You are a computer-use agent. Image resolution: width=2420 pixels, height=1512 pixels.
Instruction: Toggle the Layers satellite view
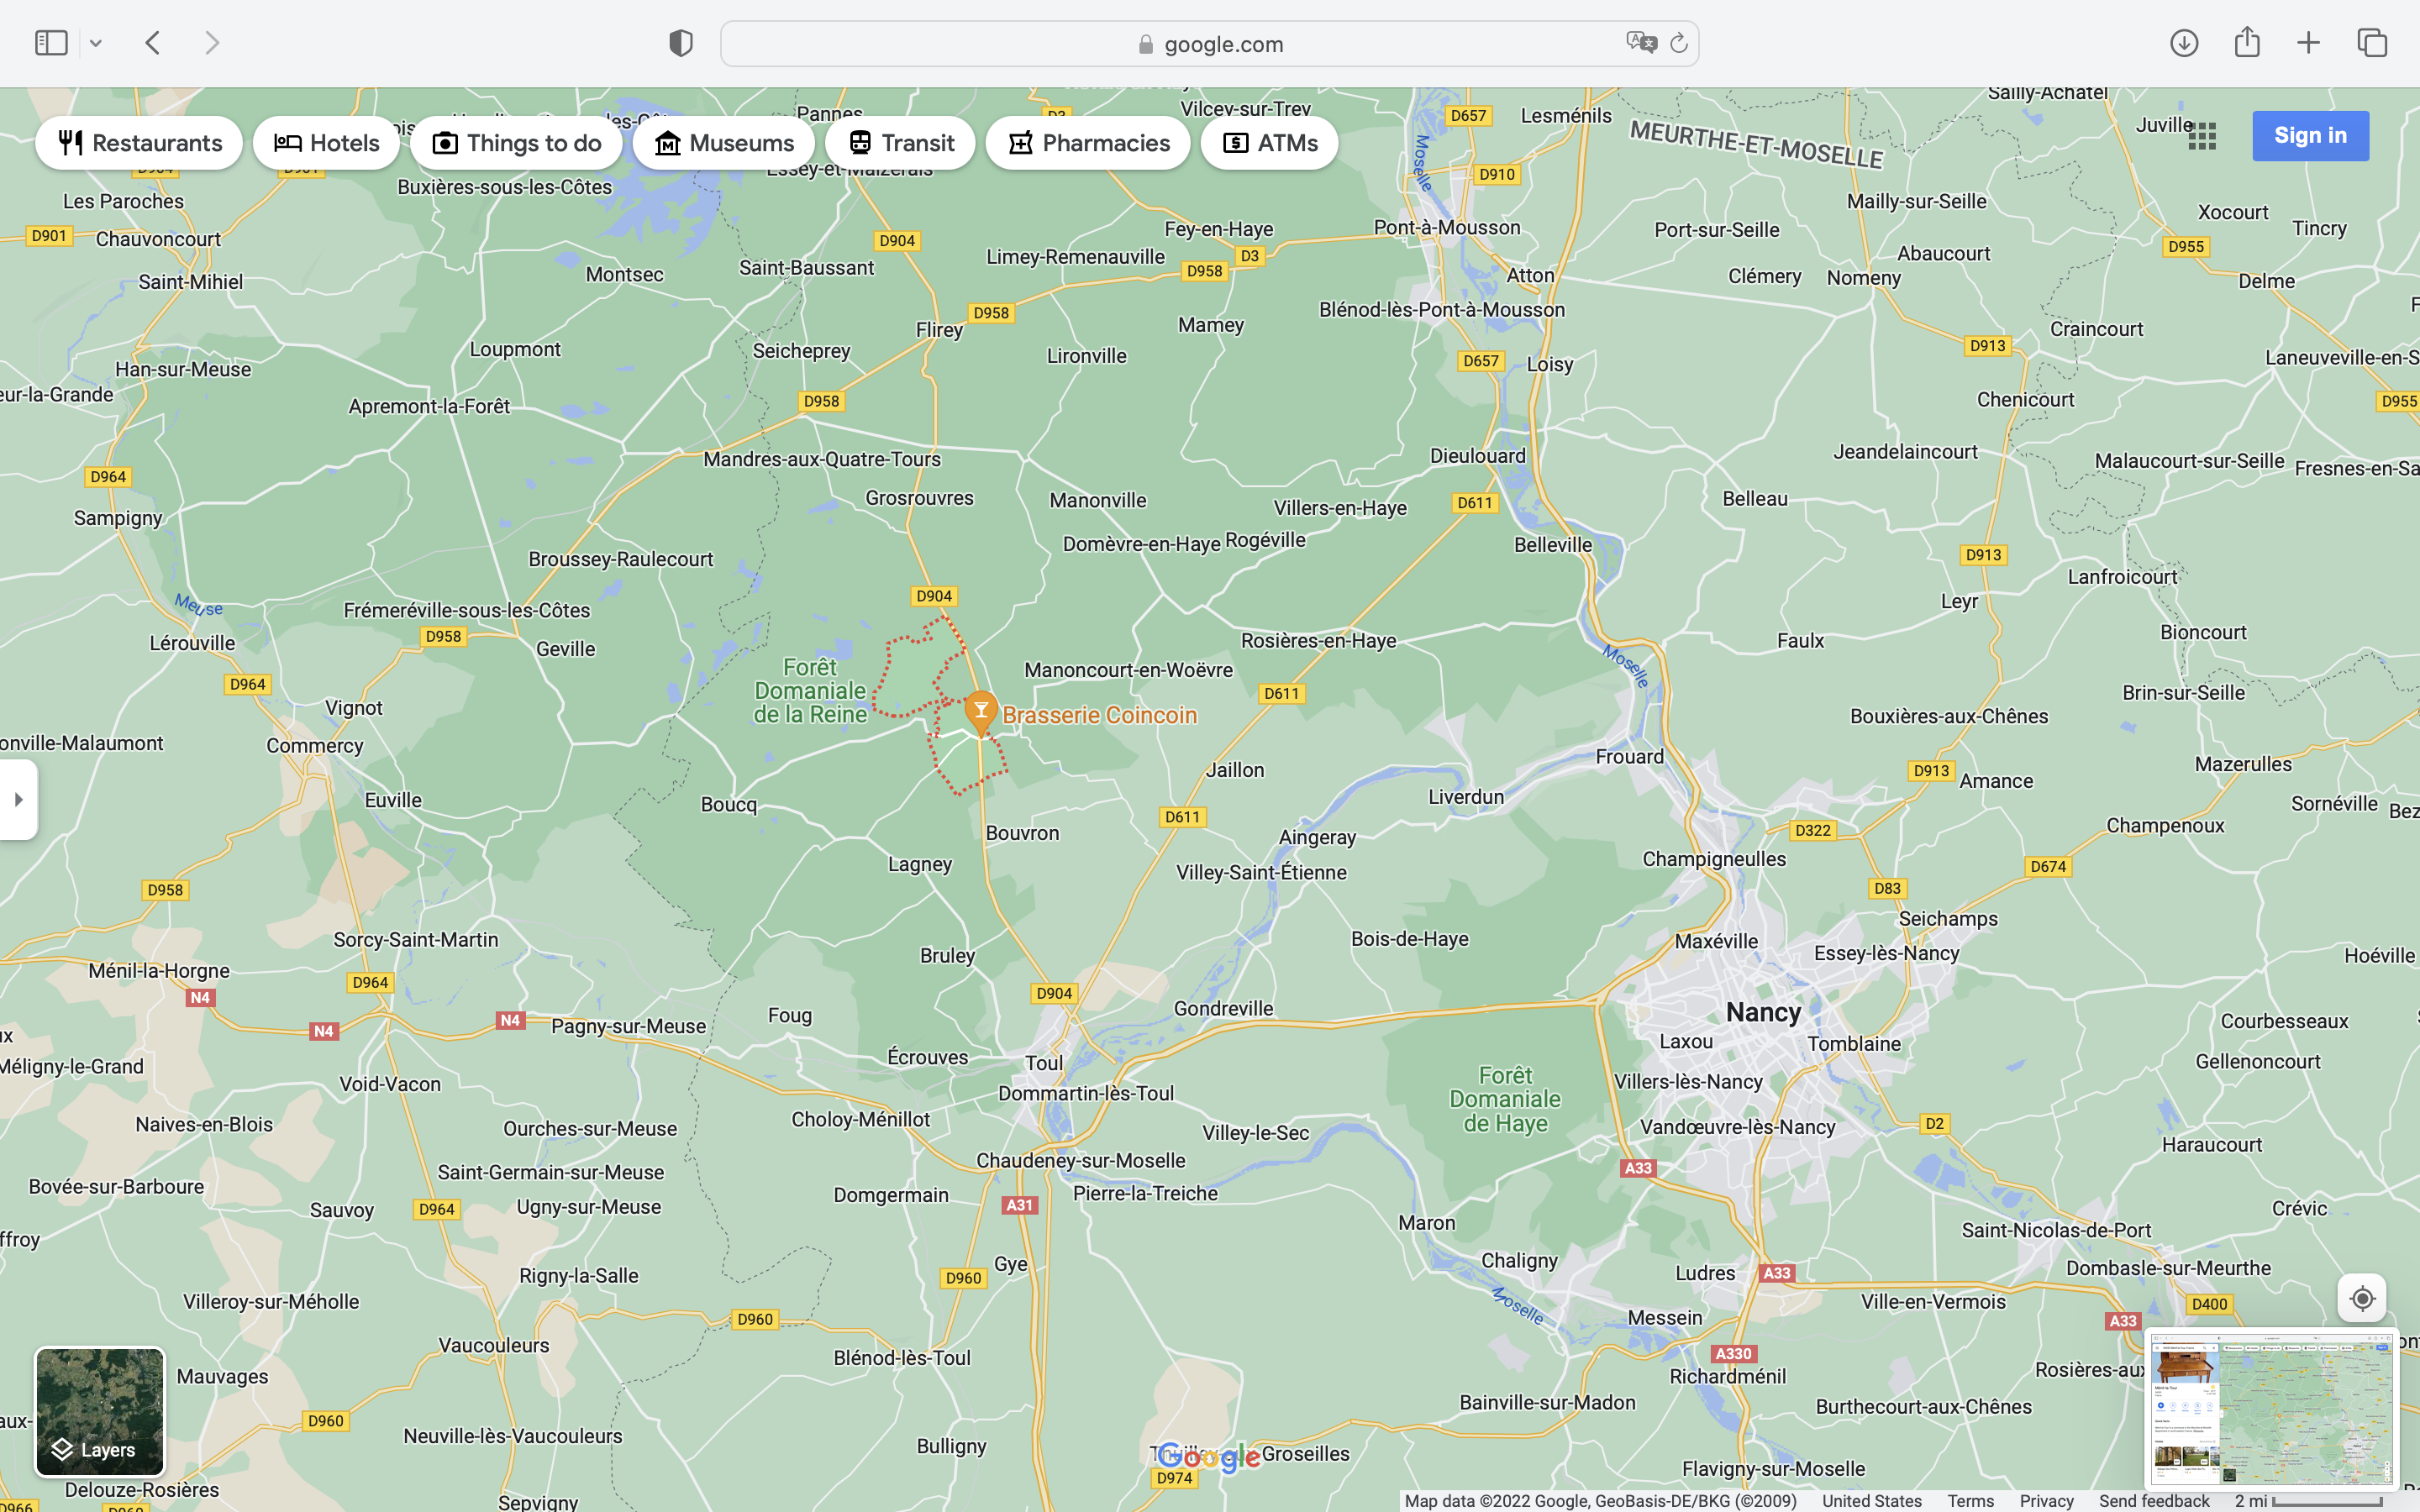(100, 1411)
